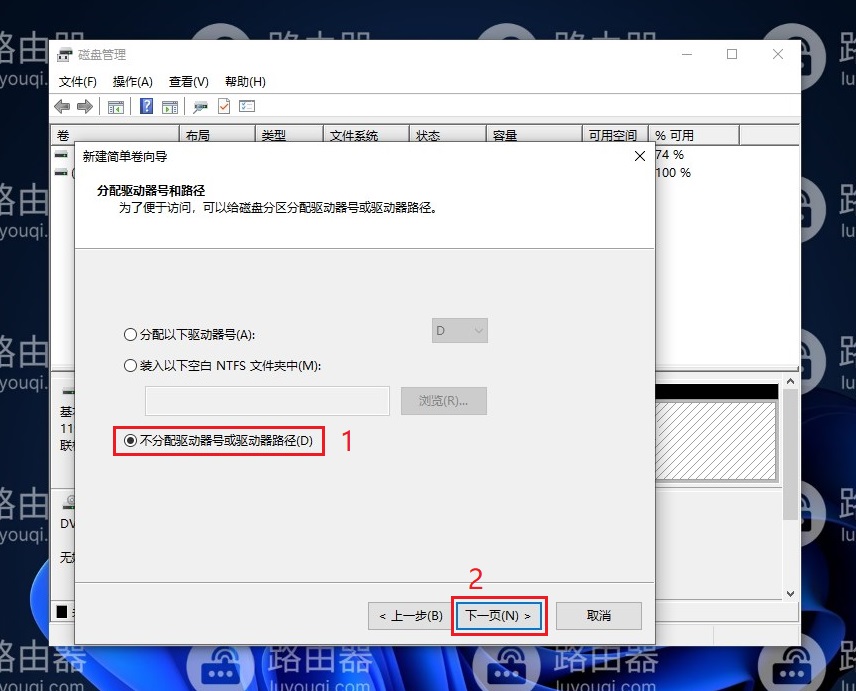Click the disk view vertical scrollbar thumb

(x=790, y=454)
